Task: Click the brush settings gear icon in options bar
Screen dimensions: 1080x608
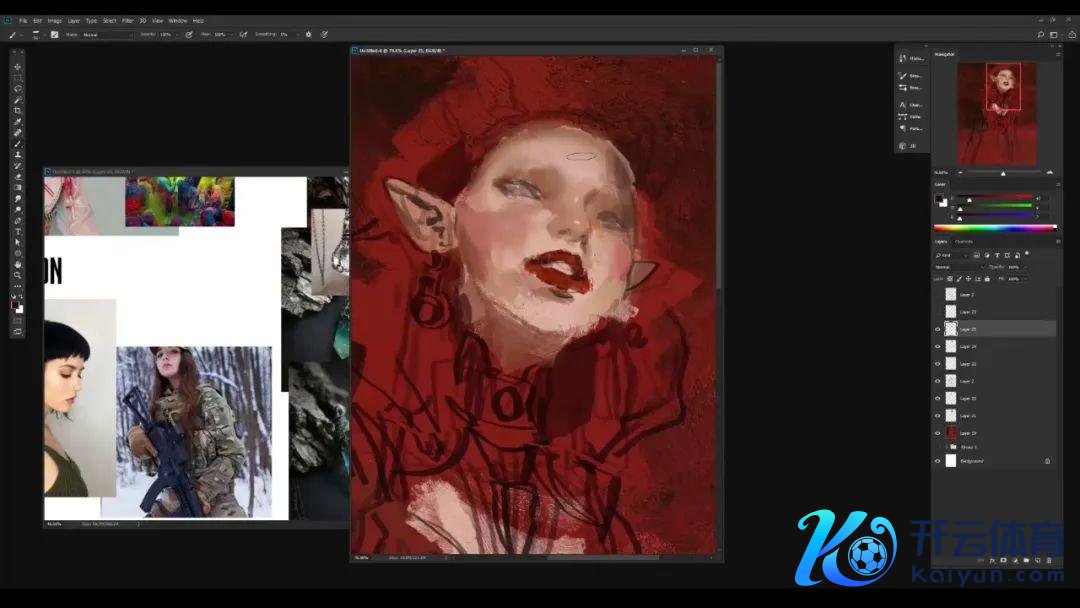Action: [x=308, y=34]
